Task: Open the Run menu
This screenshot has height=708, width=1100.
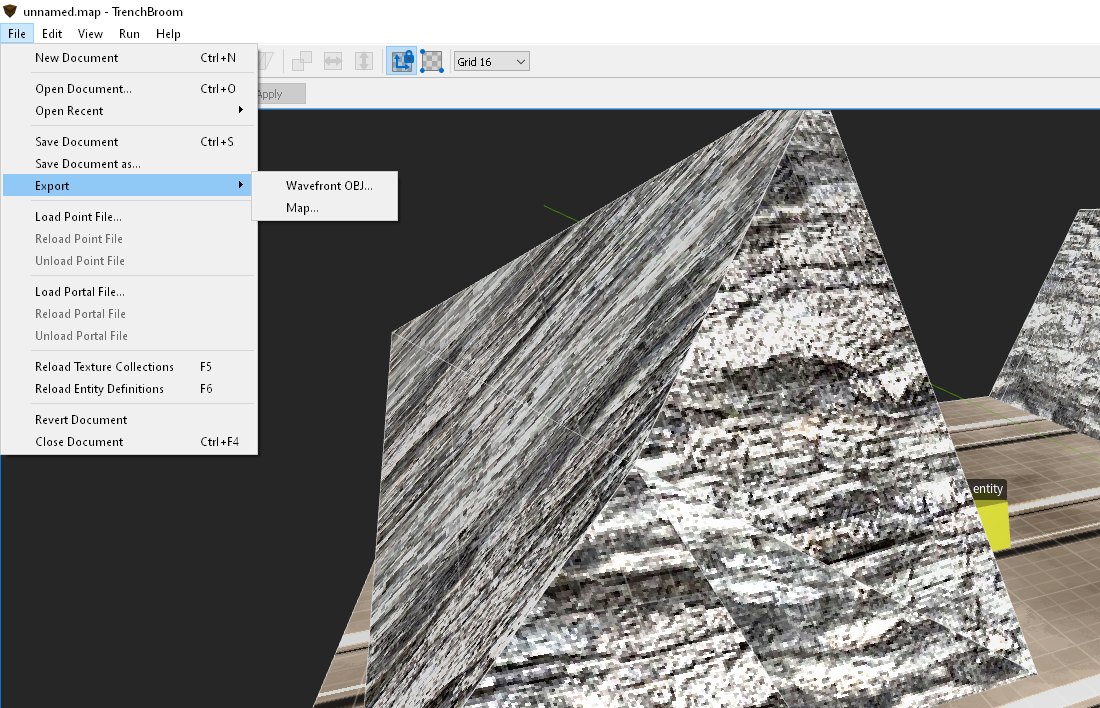Action: tap(129, 34)
